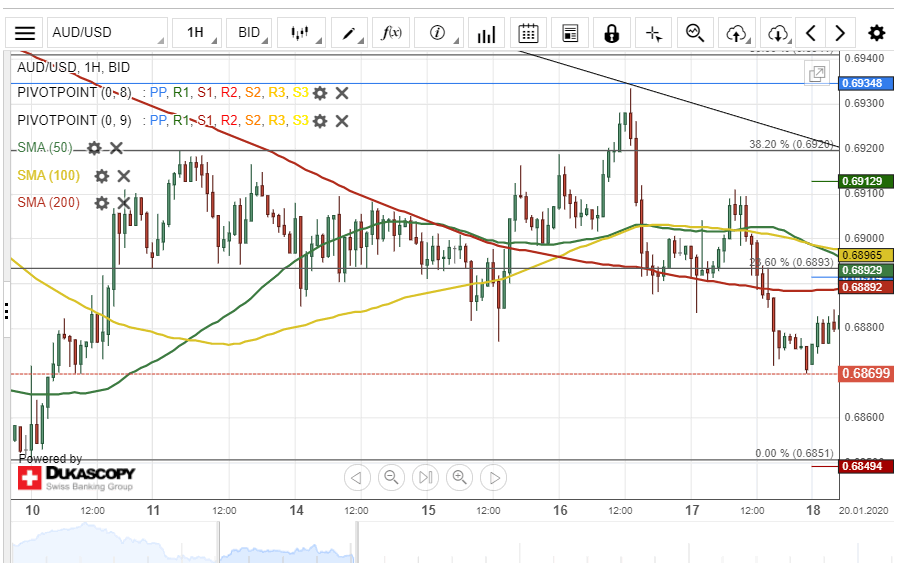Open the AUD/USD instrument selector

click(107, 33)
